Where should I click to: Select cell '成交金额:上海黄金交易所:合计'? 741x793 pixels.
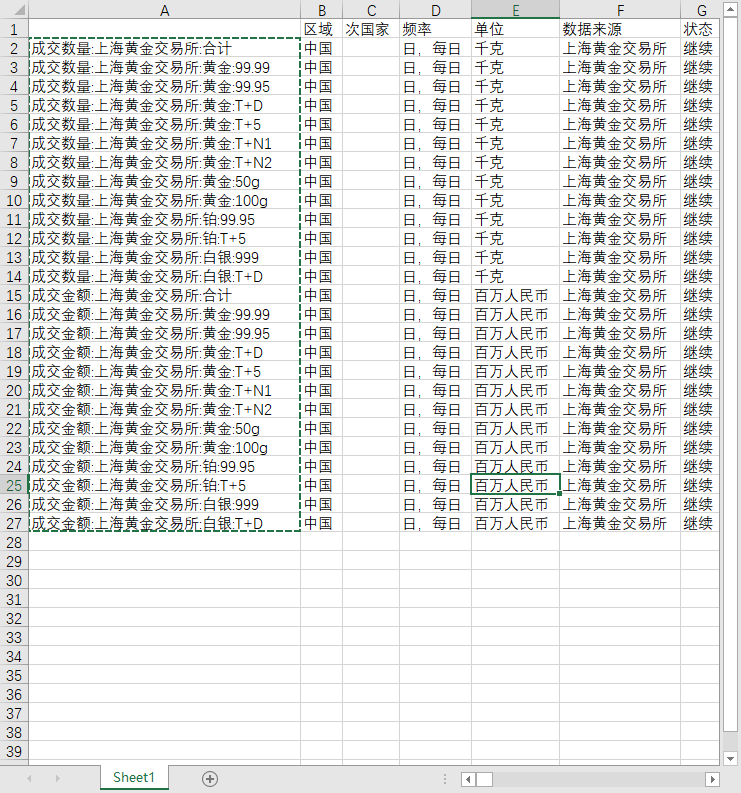point(164,295)
